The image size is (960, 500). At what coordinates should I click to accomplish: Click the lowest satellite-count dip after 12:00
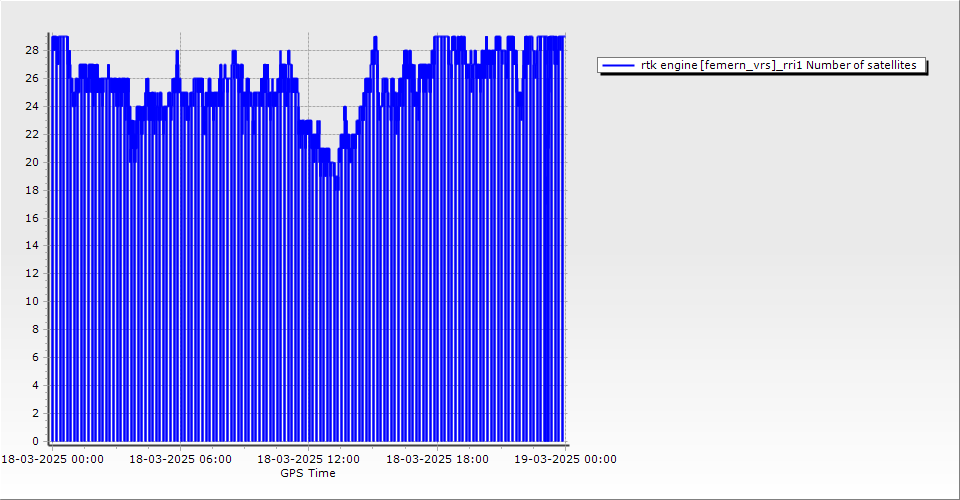point(337,188)
